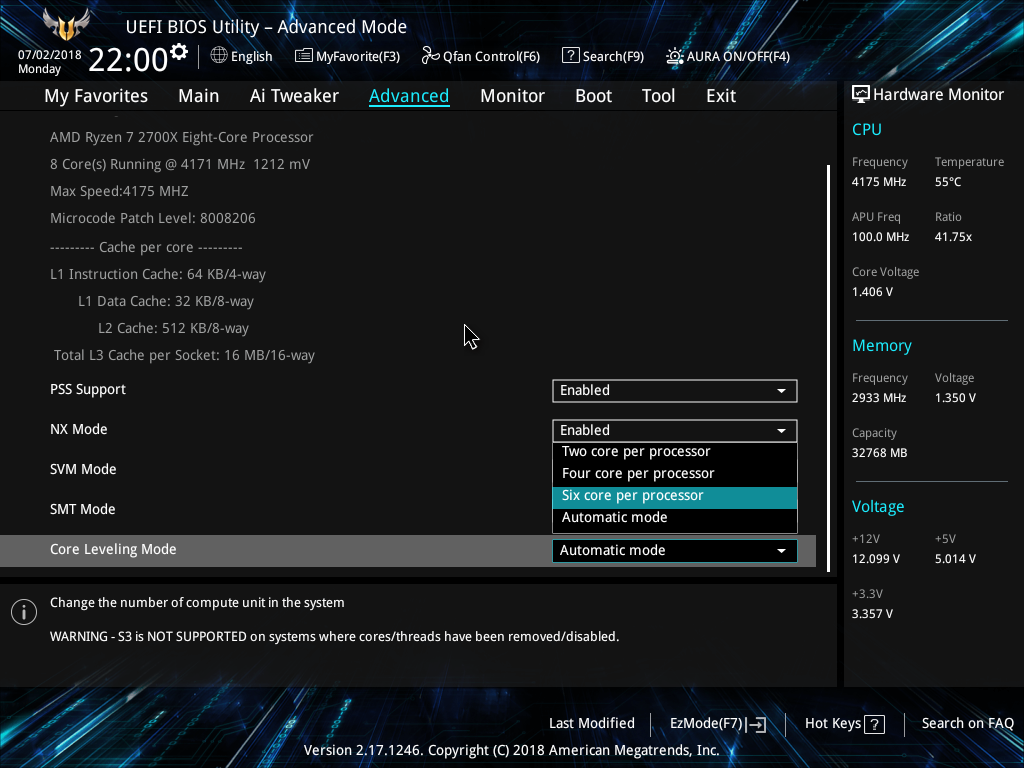Select the Core Leveling Mode row label
This screenshot has width=1024, height=768.
tap(113, 549)
